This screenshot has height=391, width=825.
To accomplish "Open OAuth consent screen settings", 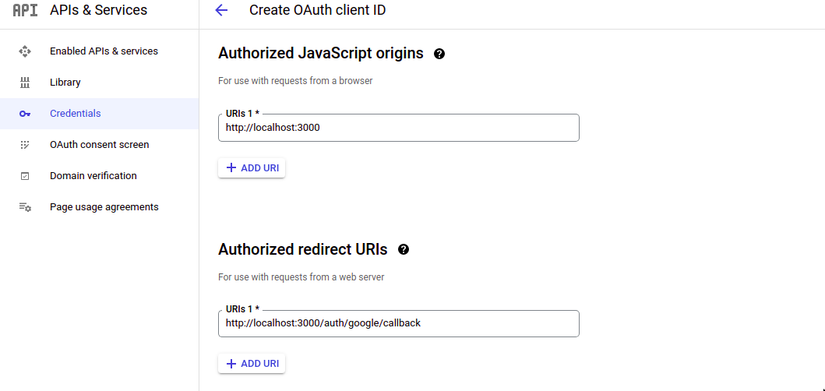I will click(99, 144).
